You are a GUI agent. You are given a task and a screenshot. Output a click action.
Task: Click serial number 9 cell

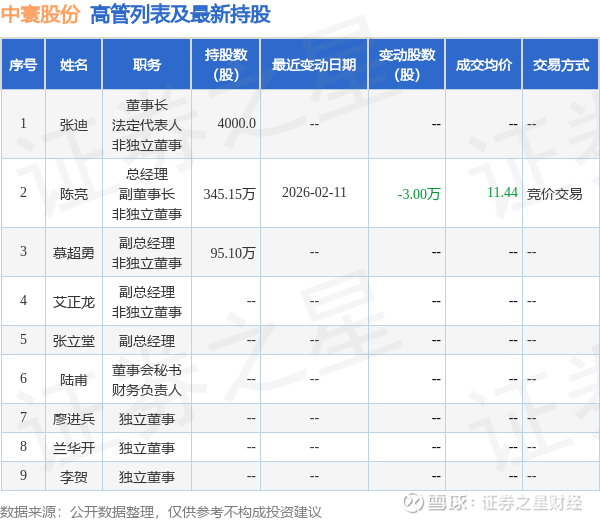point(23,476)
